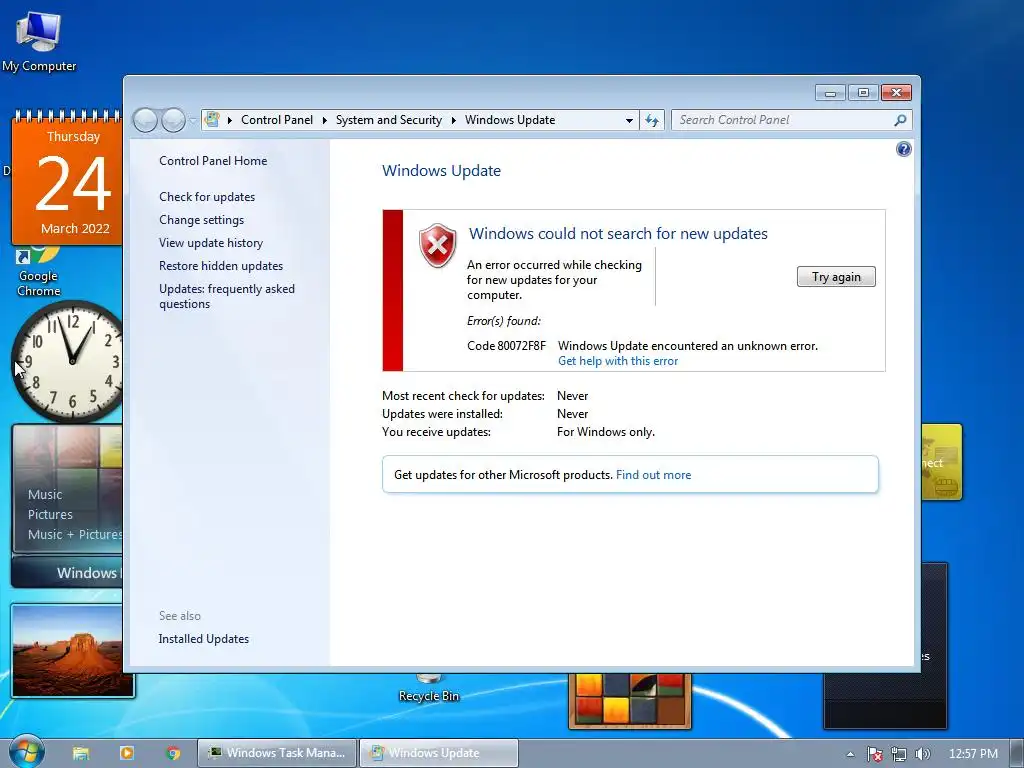Expand arrow after System and Security

coord(453,120)
